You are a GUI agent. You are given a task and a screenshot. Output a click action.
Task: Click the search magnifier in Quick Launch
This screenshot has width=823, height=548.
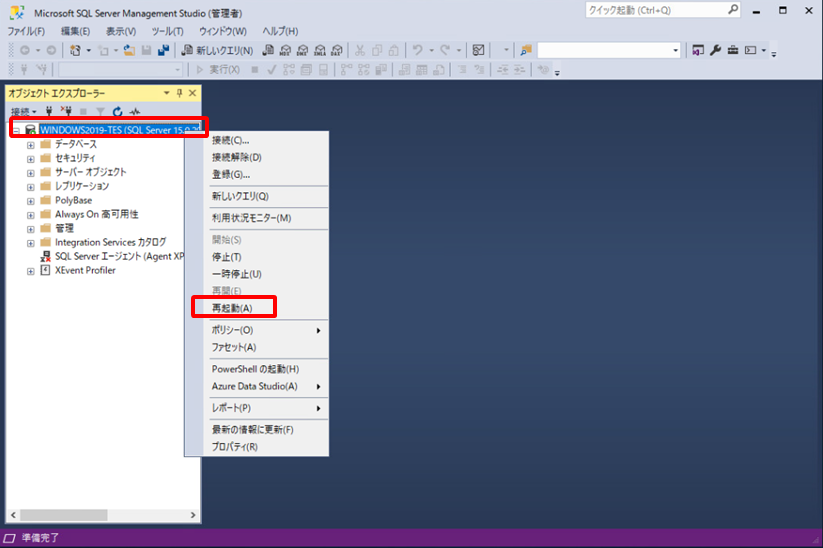click(733, 9)
